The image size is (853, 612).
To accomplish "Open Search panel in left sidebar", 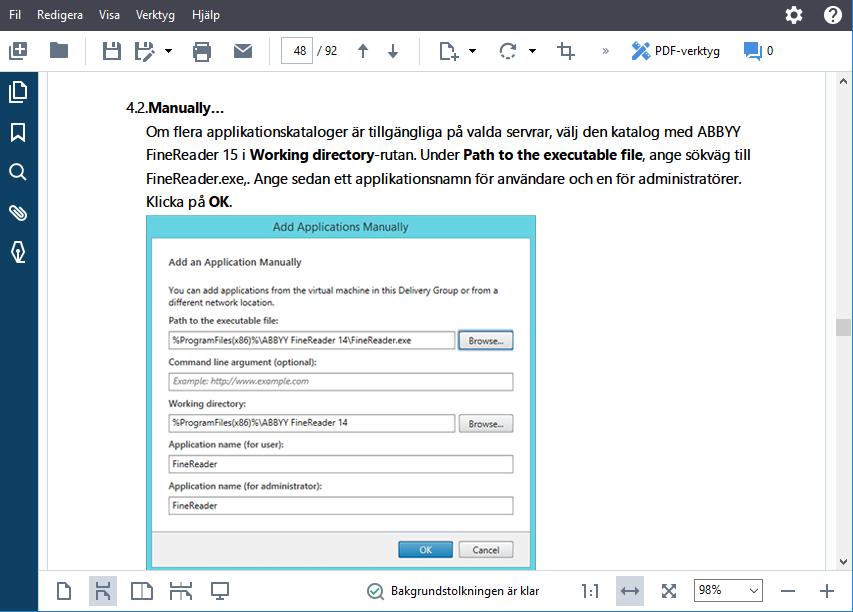I will tap(18, 172).
